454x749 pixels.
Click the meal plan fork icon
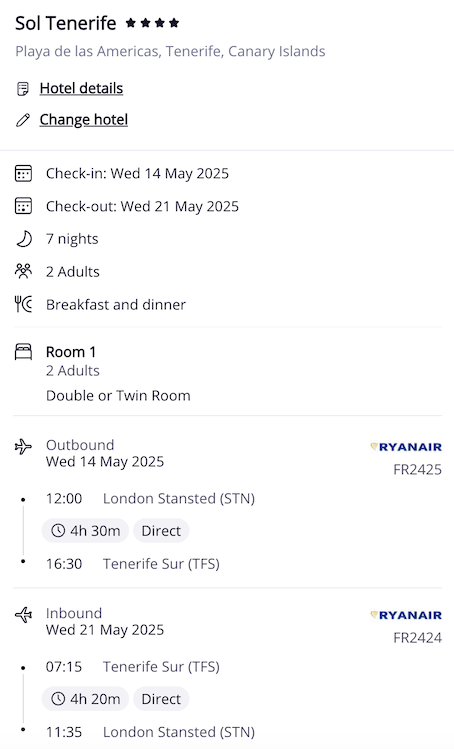click(23, 304)
